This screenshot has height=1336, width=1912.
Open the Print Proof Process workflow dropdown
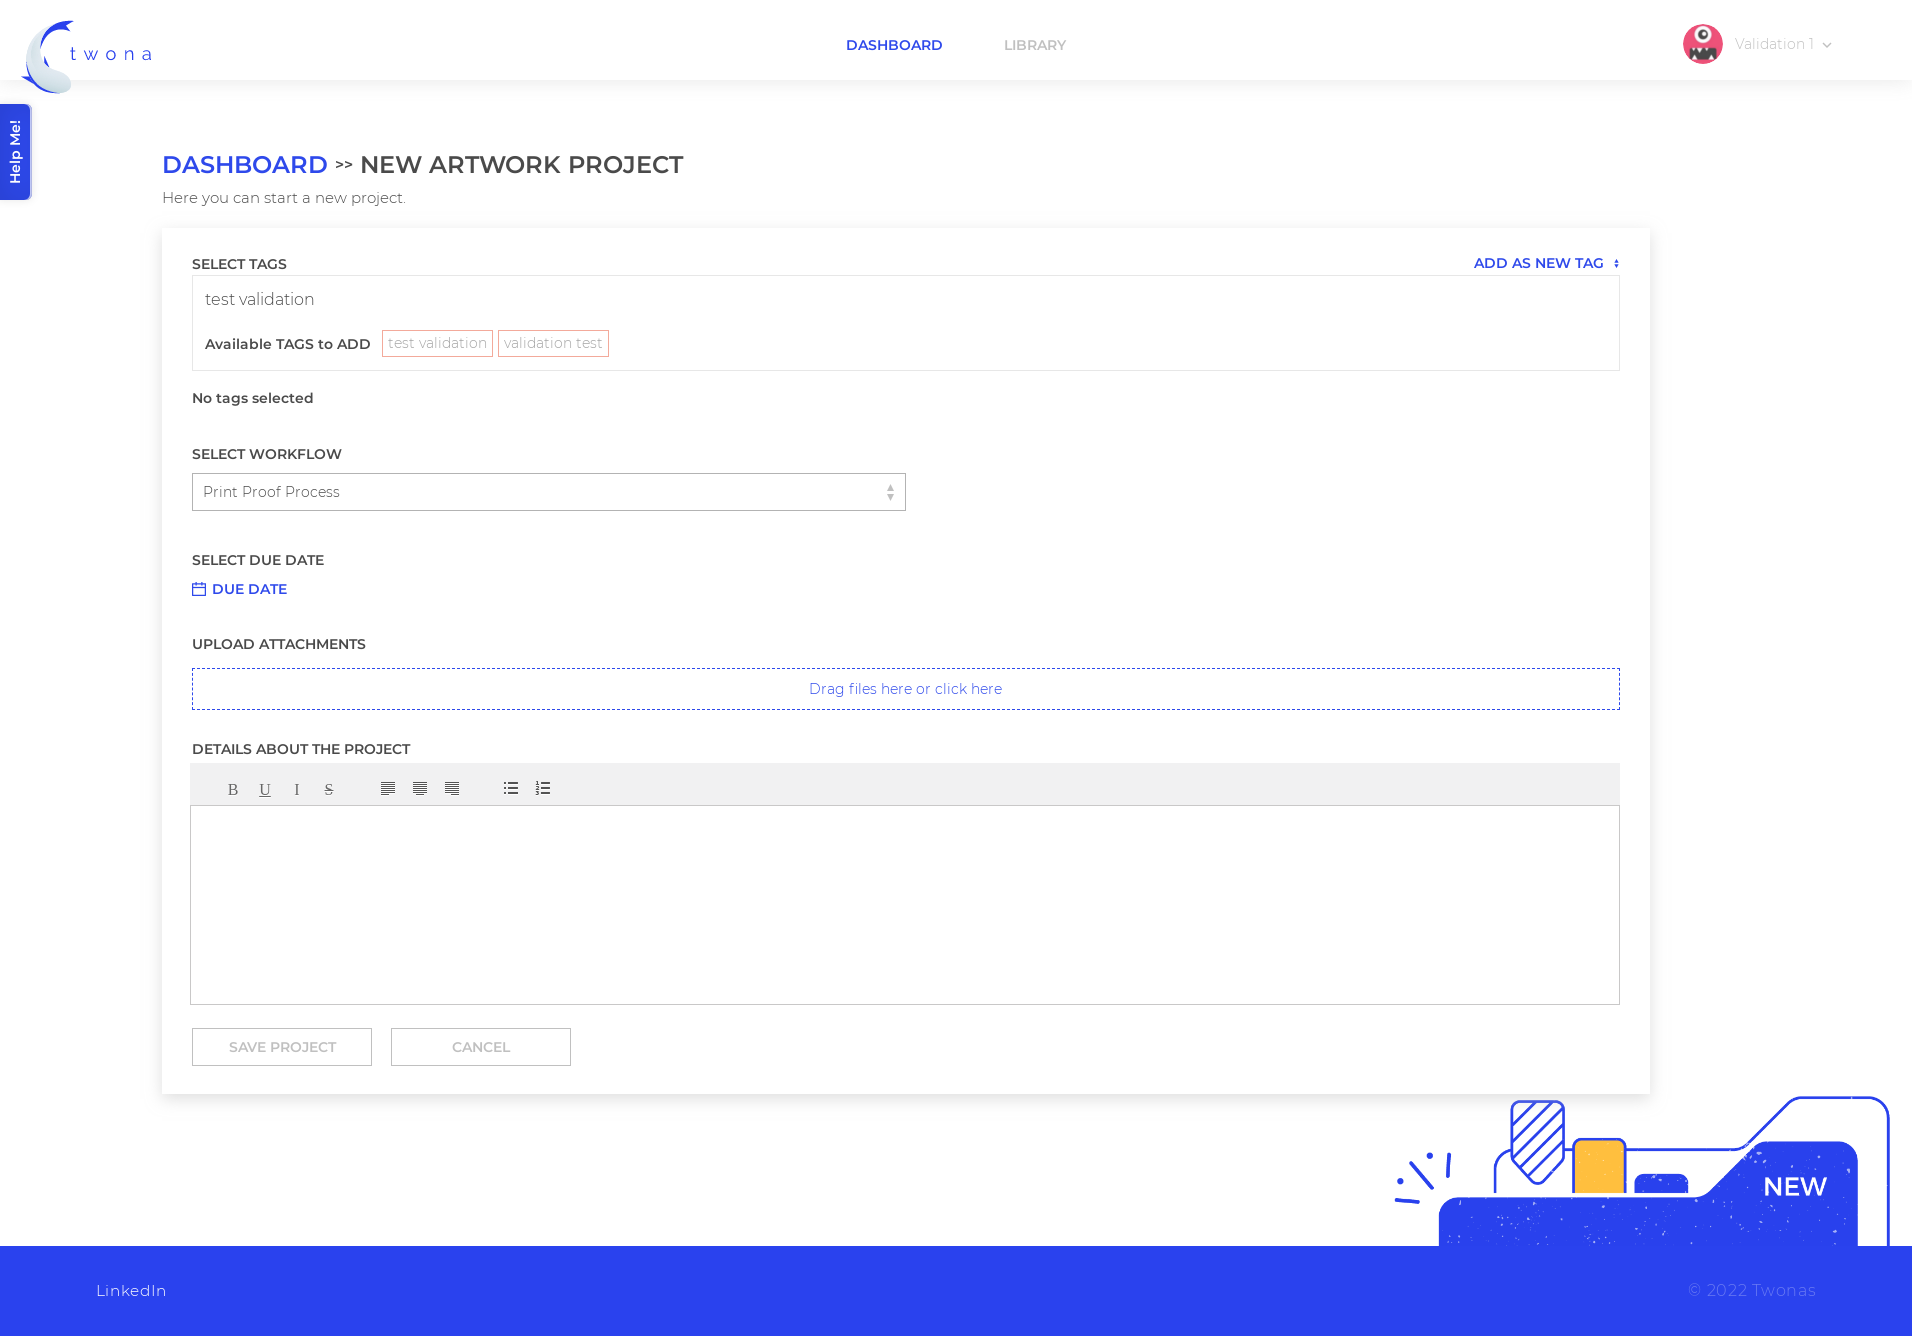click(x=549, y=492)
